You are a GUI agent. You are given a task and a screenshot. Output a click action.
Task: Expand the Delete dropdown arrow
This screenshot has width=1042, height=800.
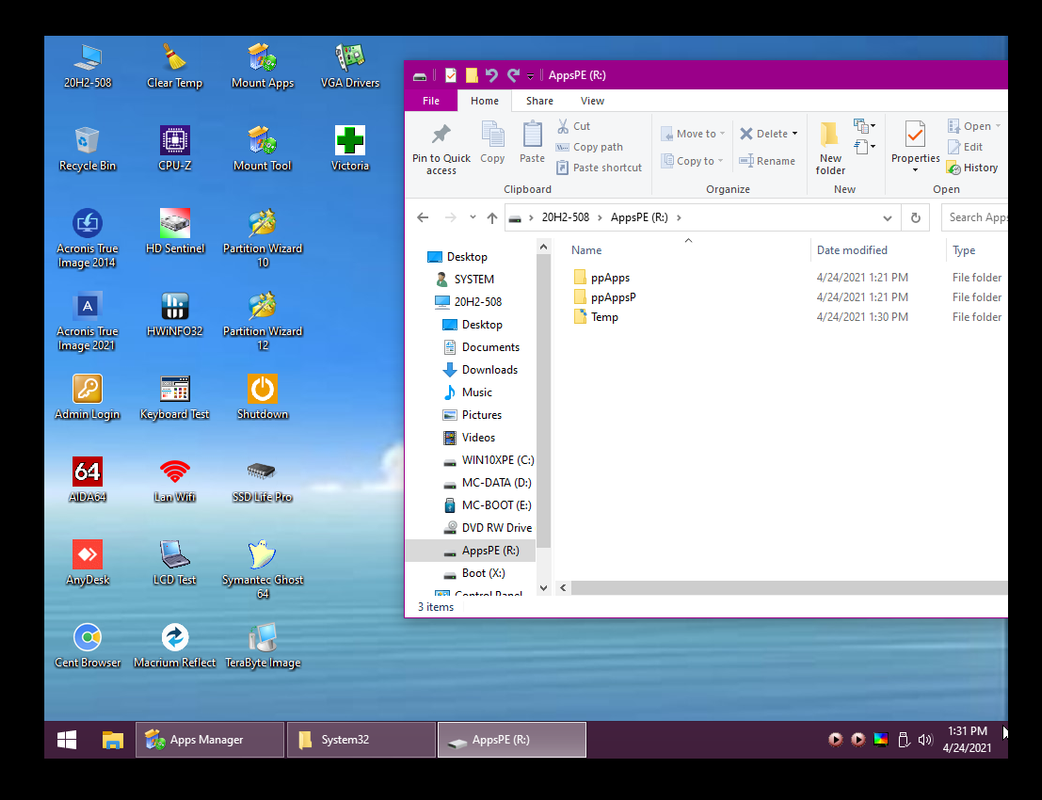click(x=795, y=134)
